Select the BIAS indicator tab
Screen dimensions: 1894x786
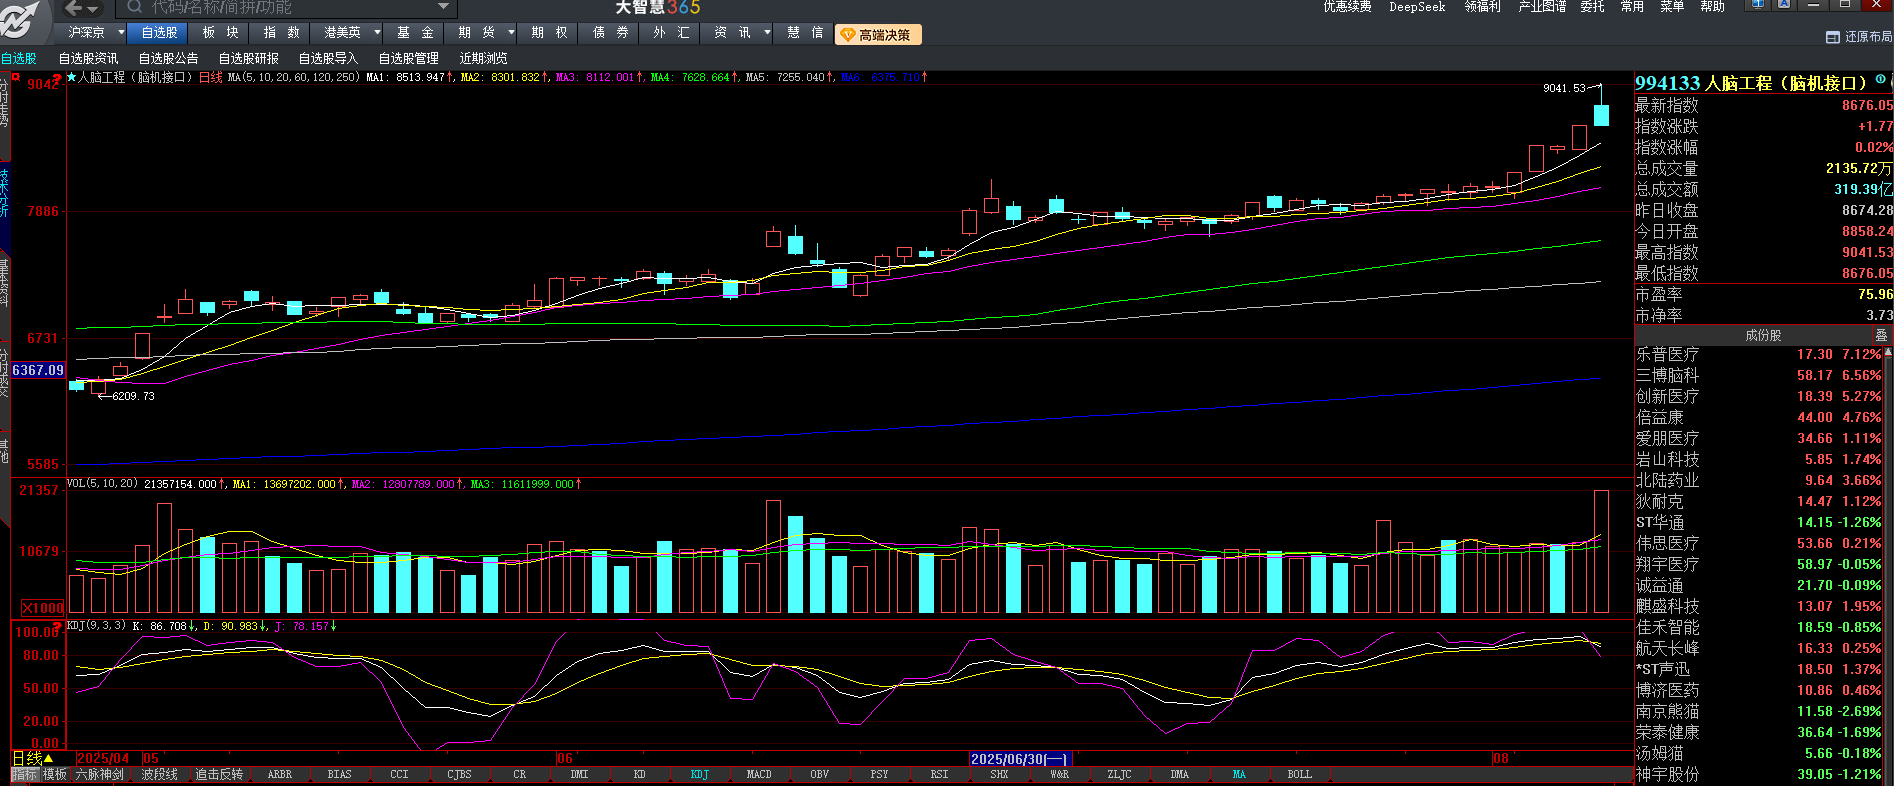340,774
